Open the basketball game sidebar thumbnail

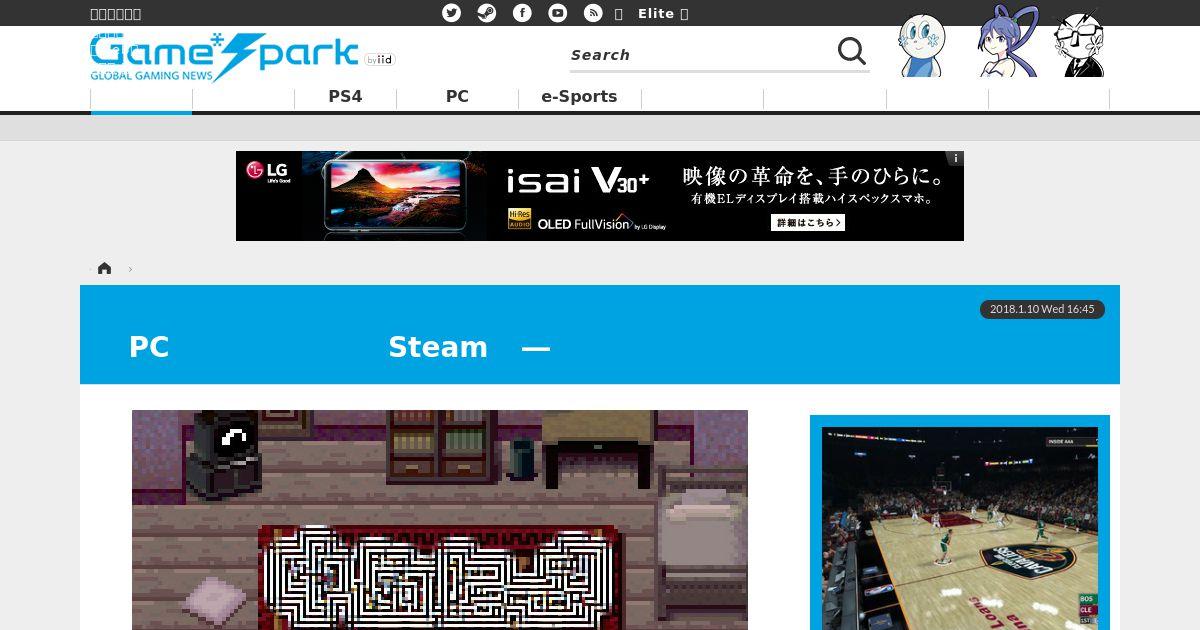(x=960, y=528)
